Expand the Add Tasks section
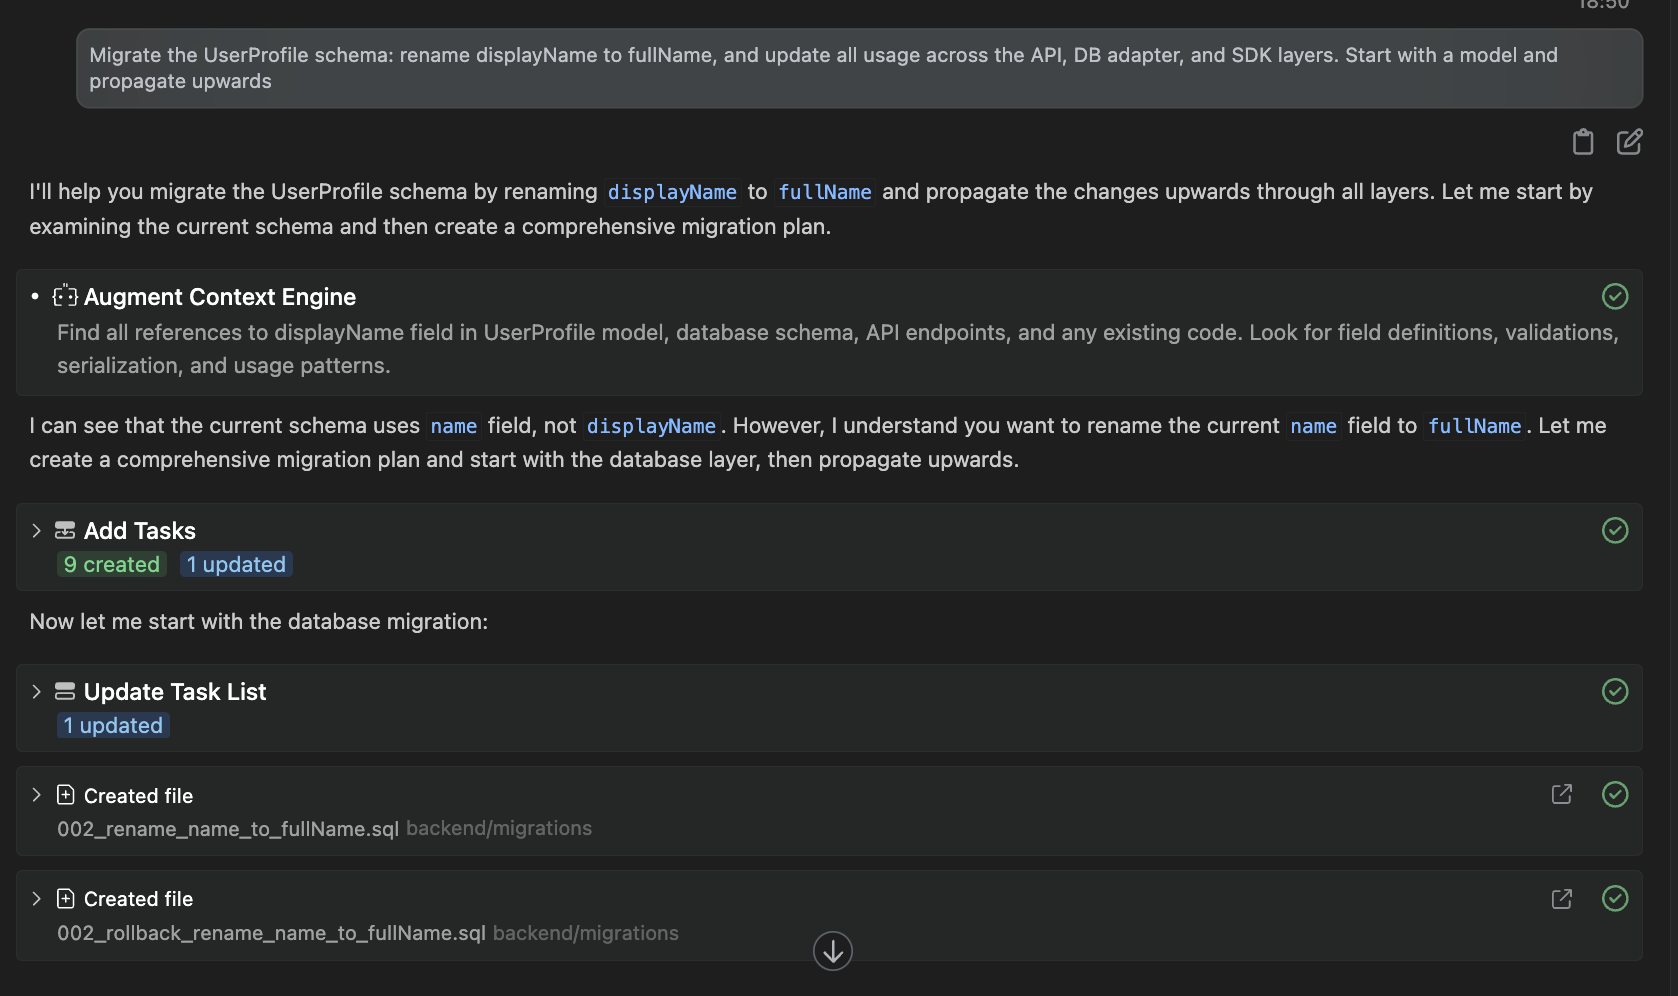The width and height of the screenshot is (1678, 996). [37, 530]
